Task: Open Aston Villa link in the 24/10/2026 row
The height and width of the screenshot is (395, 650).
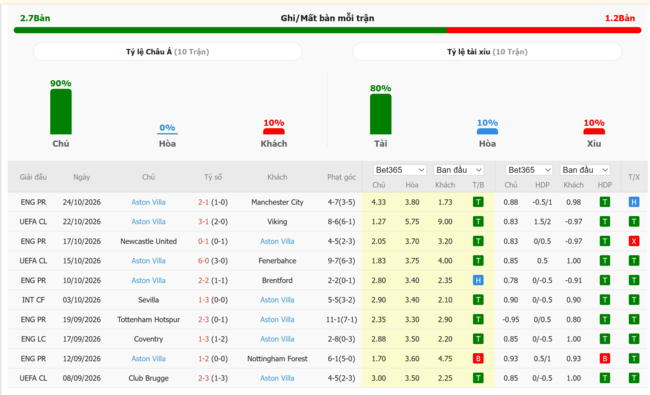Action: point(148,202)
